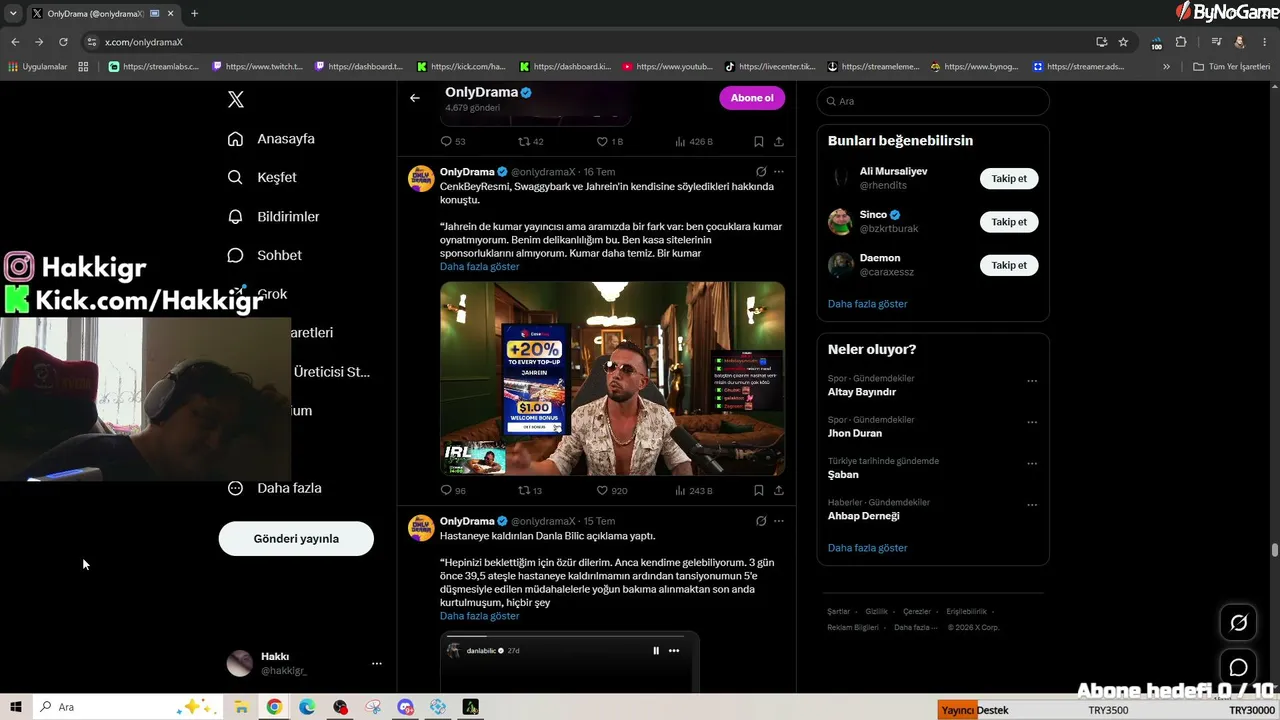Show more suggested accounts to follow
The image size is (1280, 720).
867,304
